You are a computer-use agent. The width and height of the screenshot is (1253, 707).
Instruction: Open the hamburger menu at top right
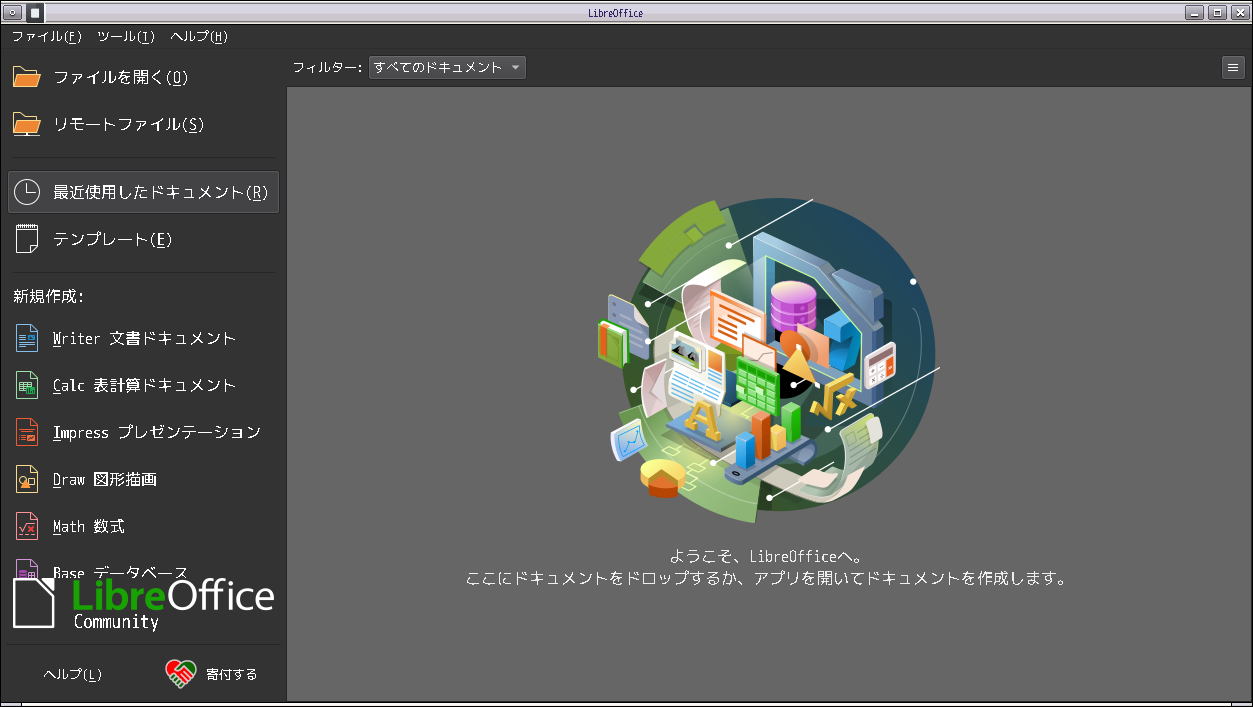click(x=1233, y=68)
